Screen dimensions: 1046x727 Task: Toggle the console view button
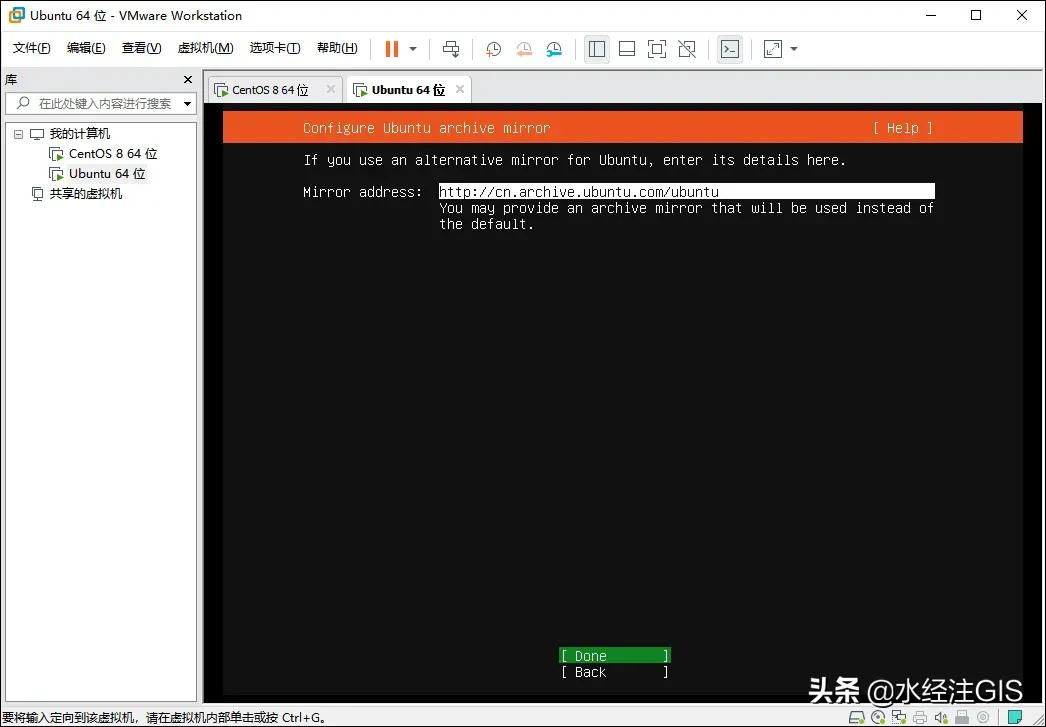click(730, 48)
